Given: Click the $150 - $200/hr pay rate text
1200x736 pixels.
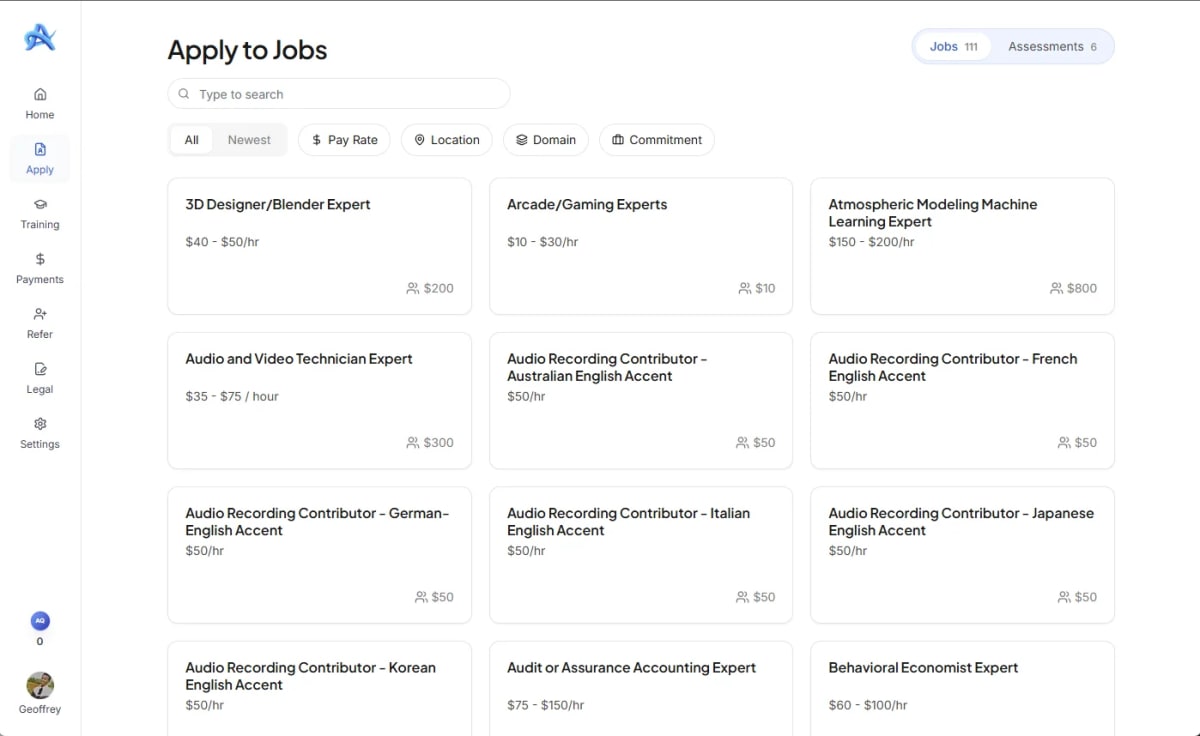Looking at the screenshot, I should click(x=871, y=242).
